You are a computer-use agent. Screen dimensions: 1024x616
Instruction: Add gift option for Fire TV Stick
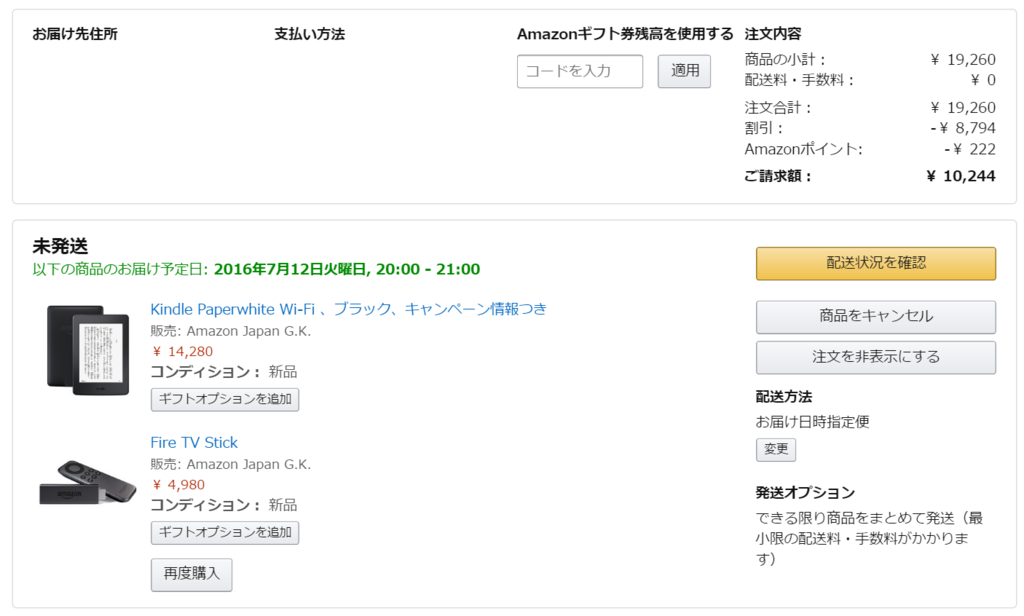click(x=225, y=532)
